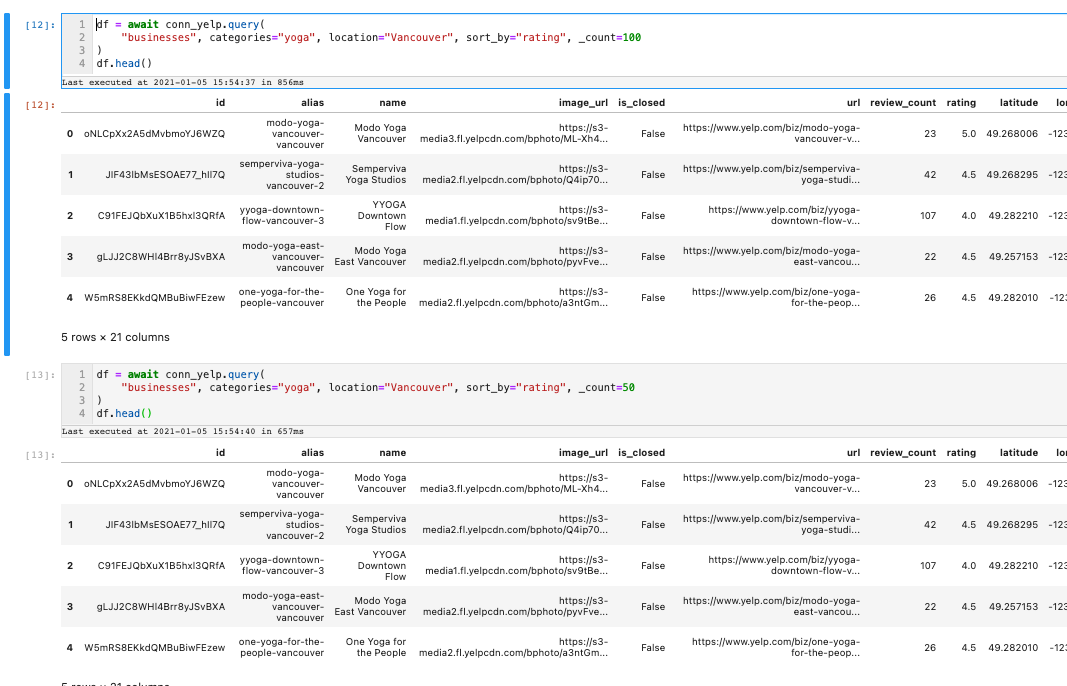Click the modo-yoga-vancouver yelp URL in first table
The height and width of the screenshot is (686, 1067).
click(x=771, y=133)
